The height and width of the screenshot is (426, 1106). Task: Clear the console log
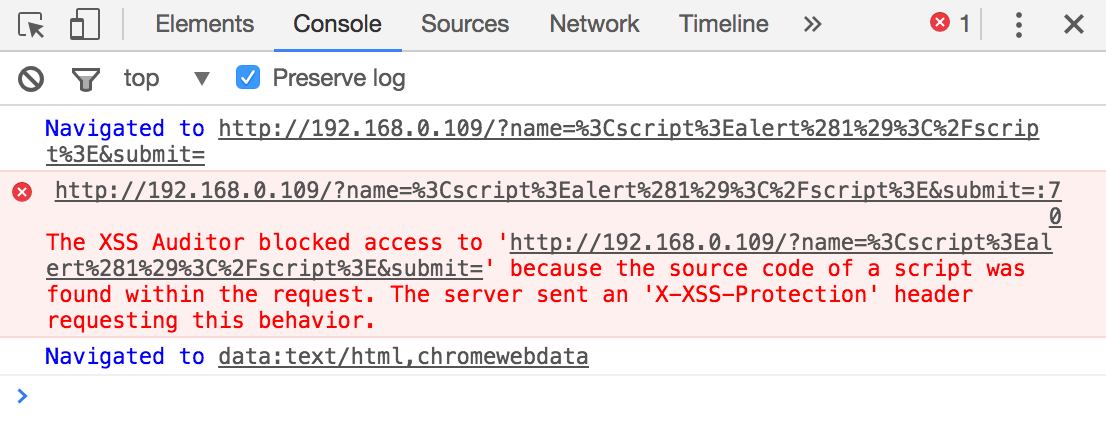point(32,78)
